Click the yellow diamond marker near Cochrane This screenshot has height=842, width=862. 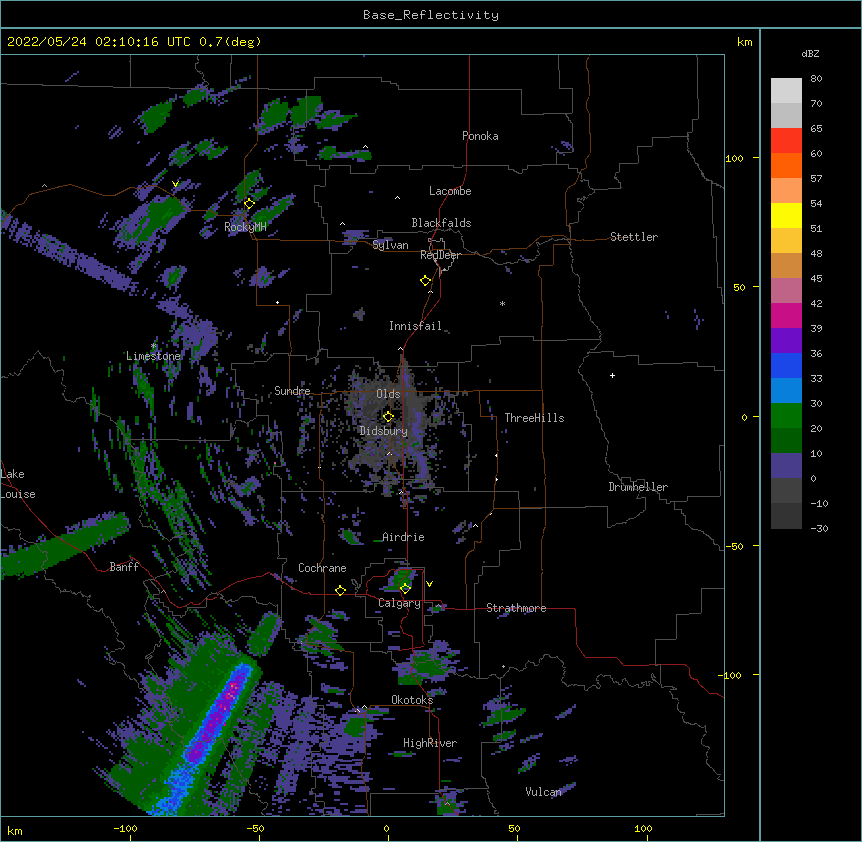(x=340, y=591)
